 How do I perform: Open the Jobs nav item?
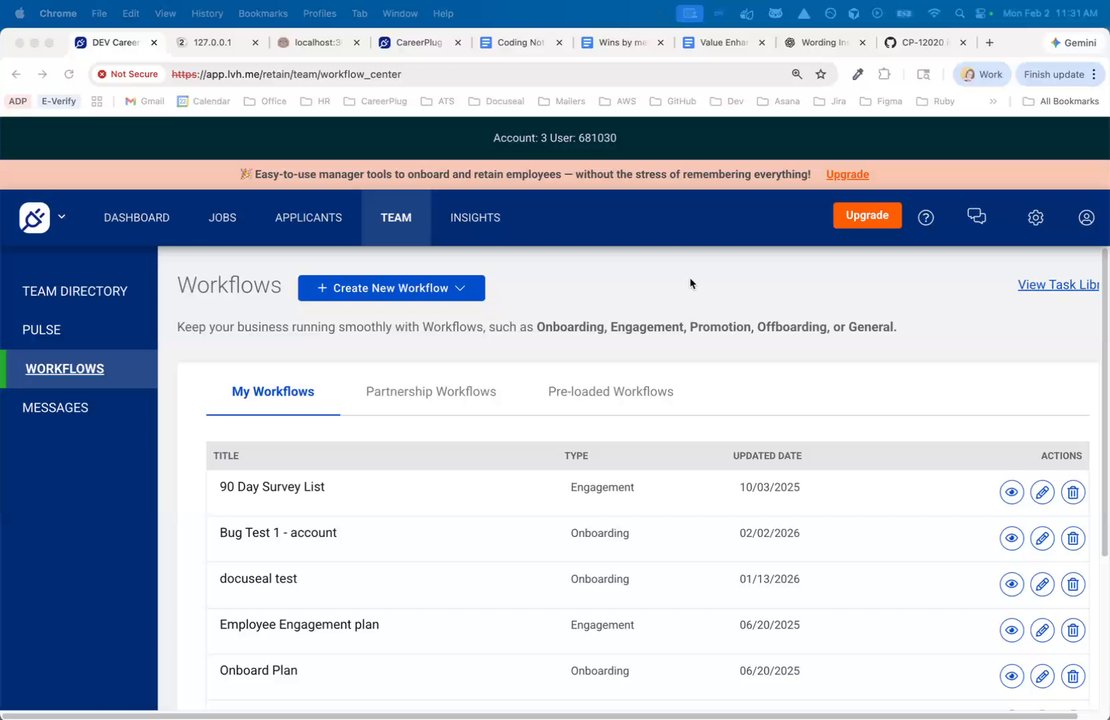222,217
